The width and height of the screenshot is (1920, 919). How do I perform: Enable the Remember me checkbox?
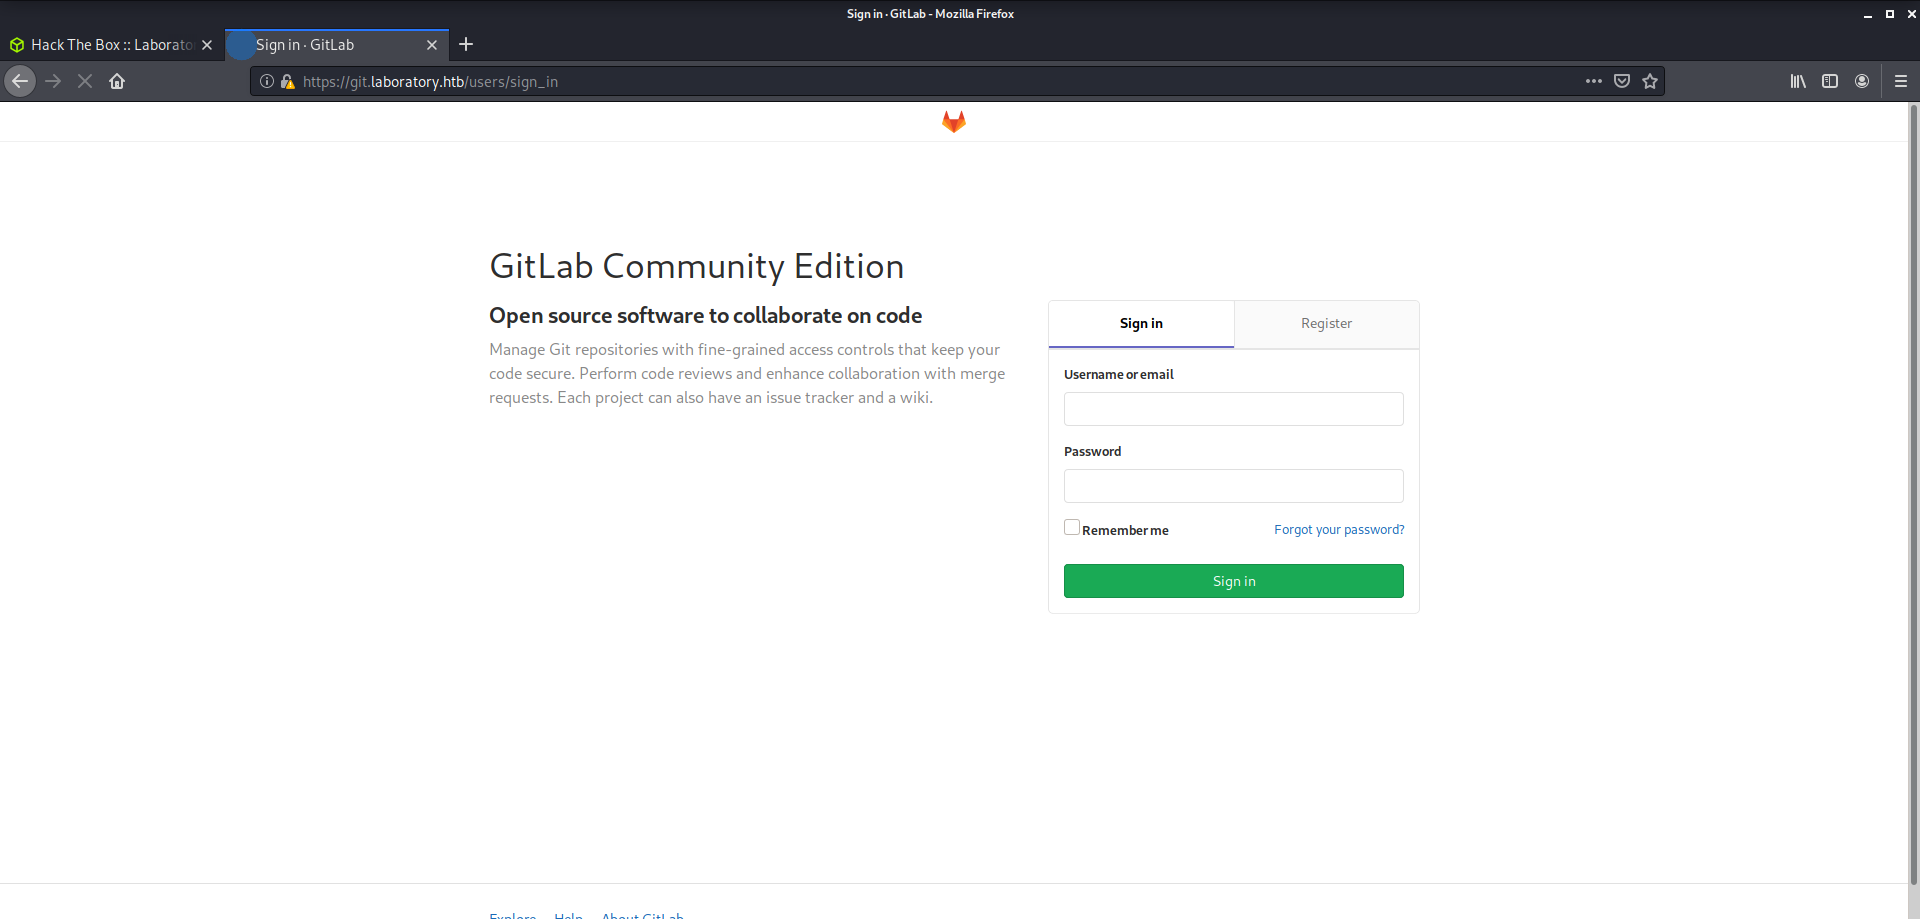pyautogui.click(x=1072, y=528)
